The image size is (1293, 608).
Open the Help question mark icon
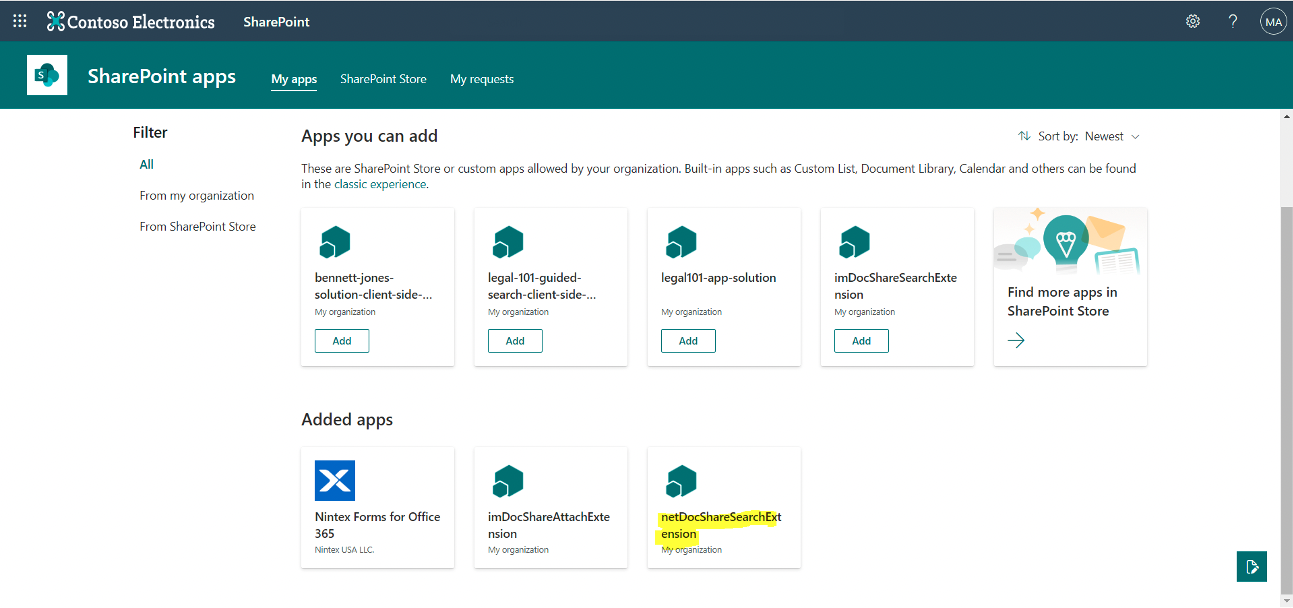(x=1233, y=21)
